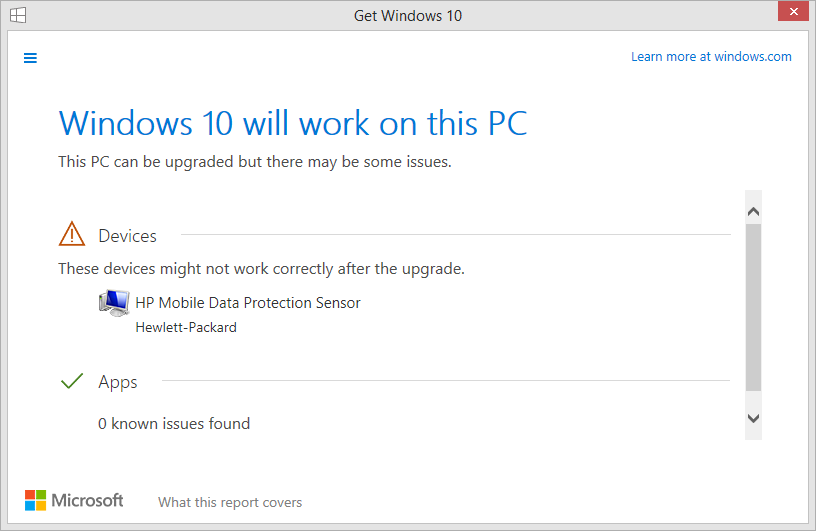Click the green Apps checkmark icon
This screenshot has width=816, height=531.
(x=71, y=381)
